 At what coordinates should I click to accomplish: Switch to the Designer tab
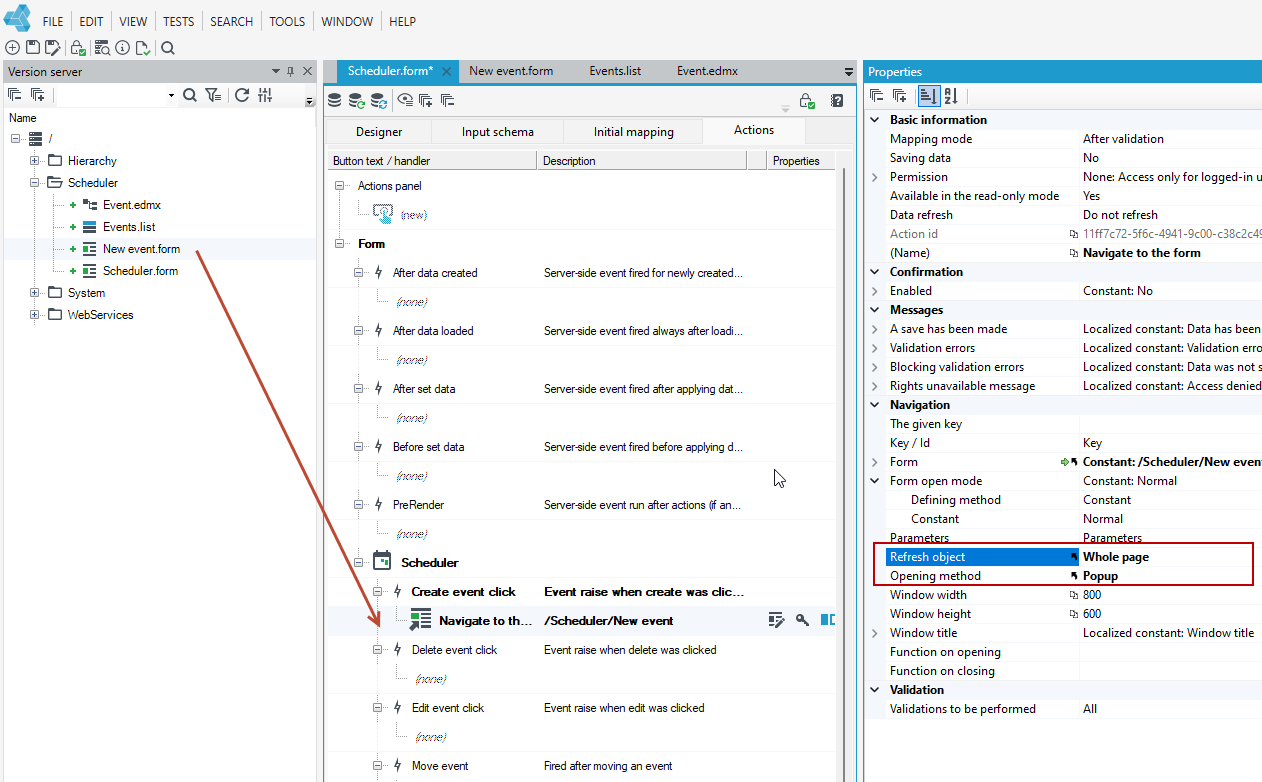coord(379,132)
